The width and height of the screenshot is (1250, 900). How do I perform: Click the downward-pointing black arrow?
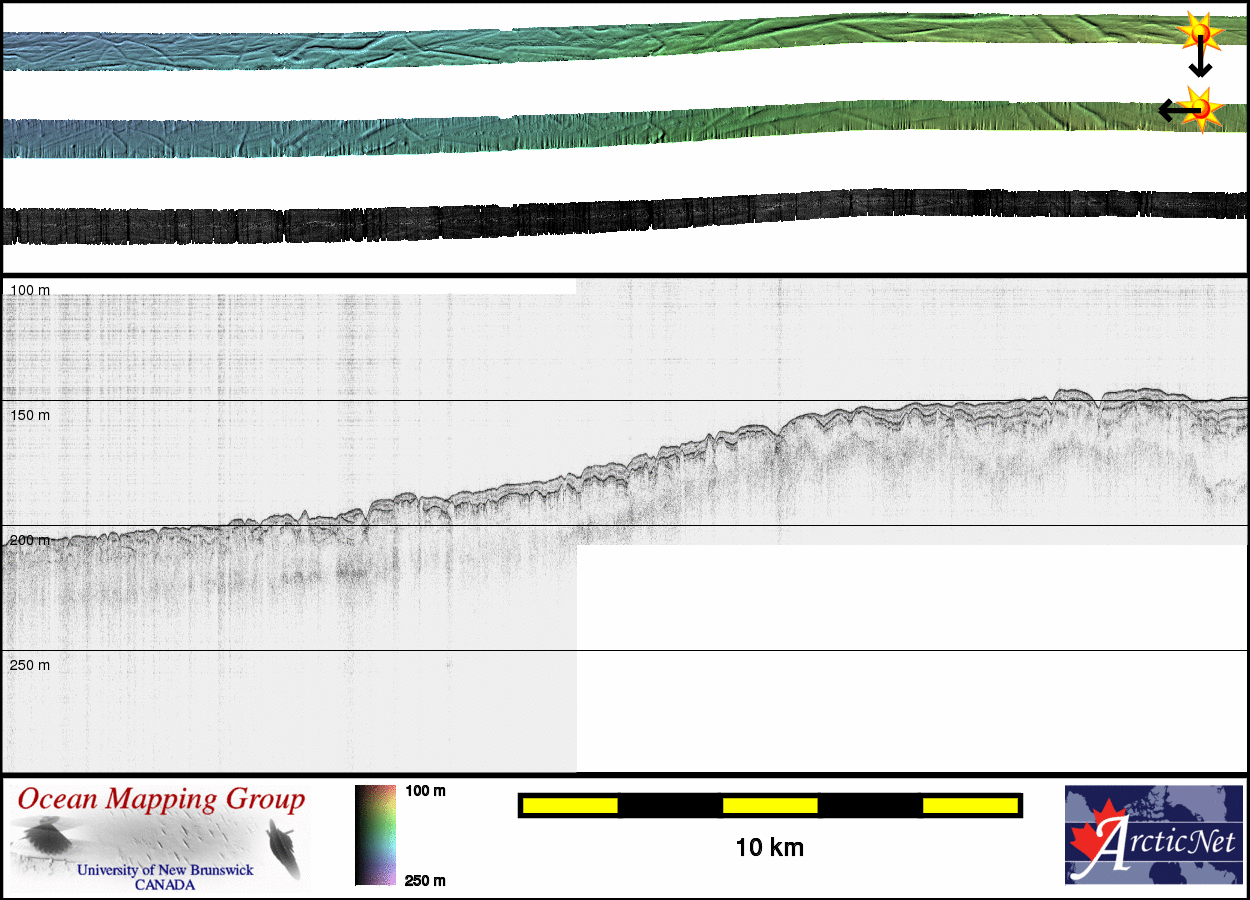click(1200, 65)
